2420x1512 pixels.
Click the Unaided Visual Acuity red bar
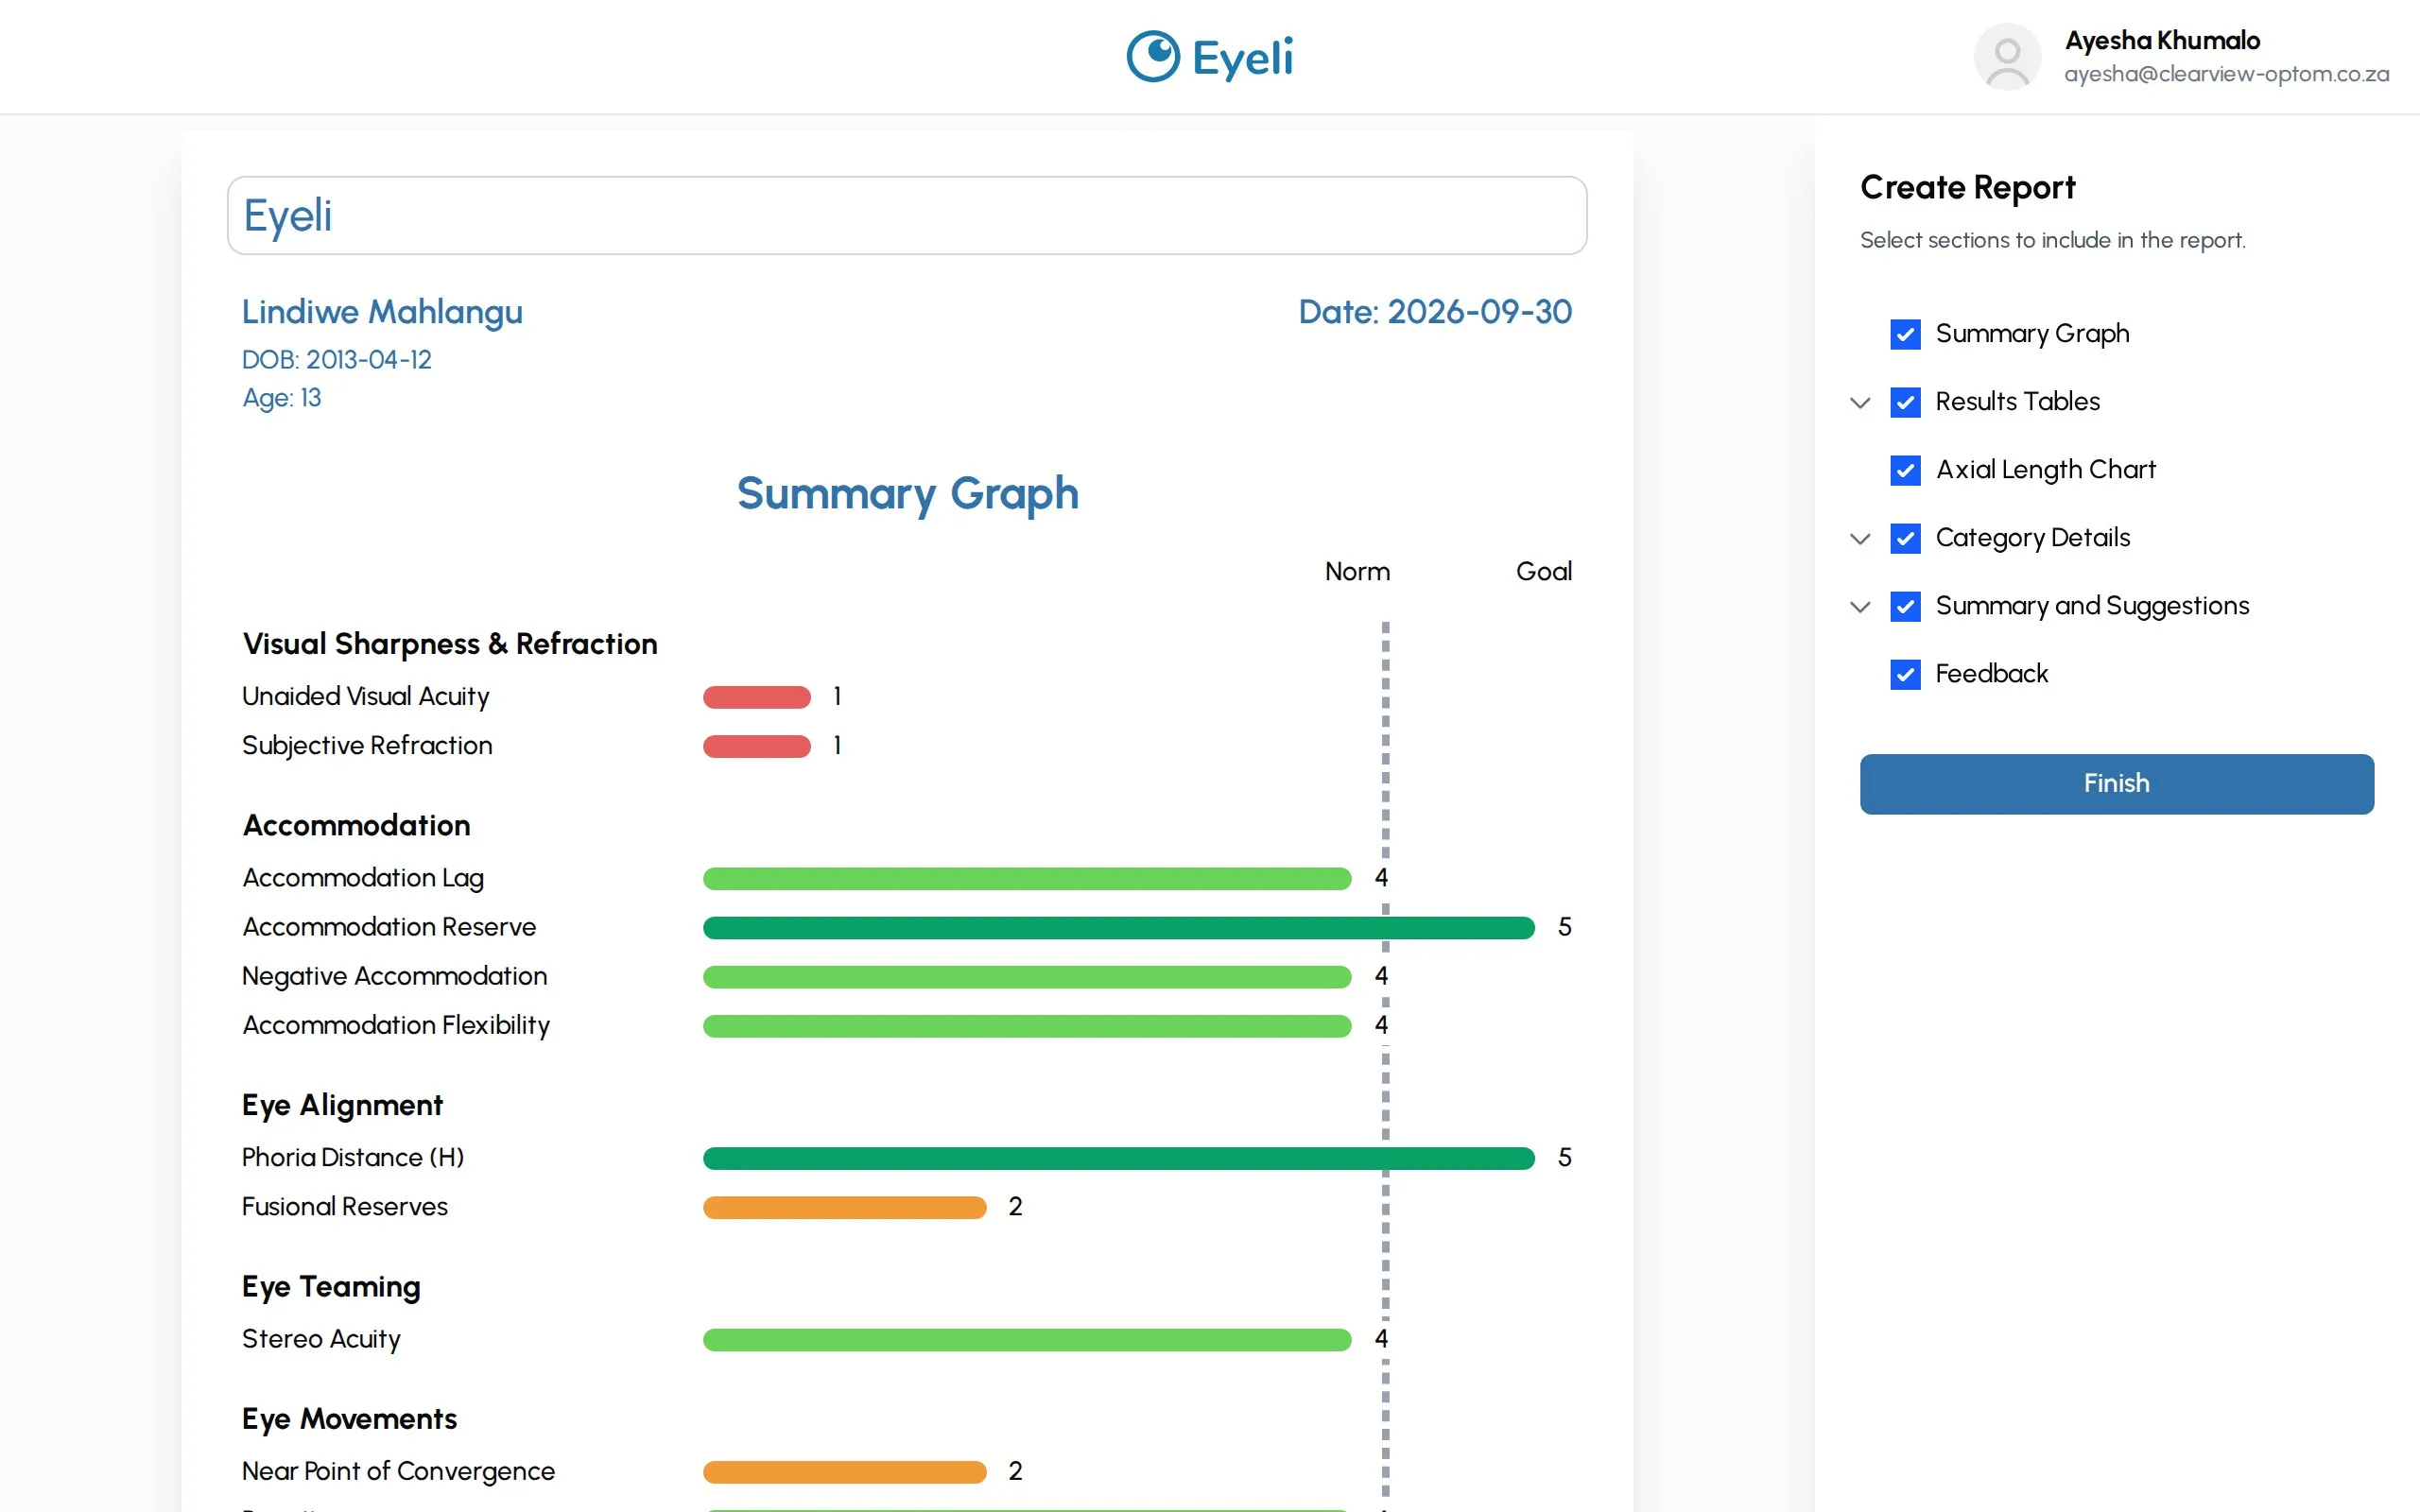pos(756,697)
